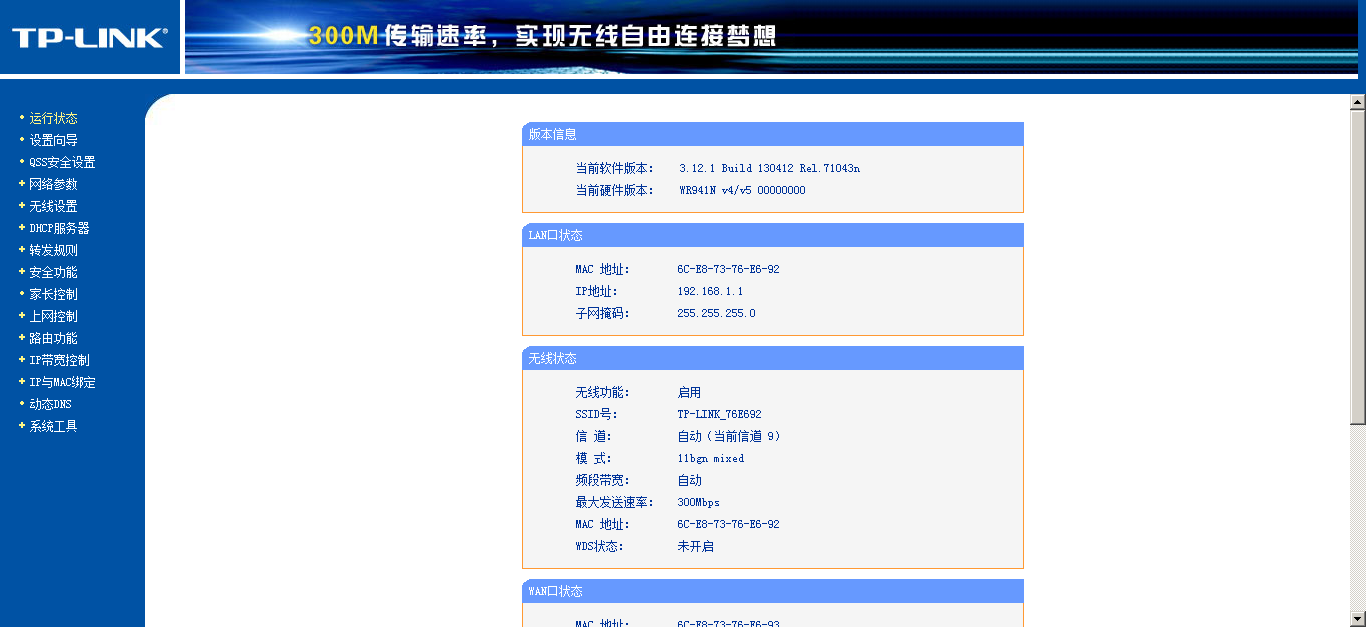Click the WAN口状态 section header
Image resolution: width=1366 pixels, height=627 pixels.
coord(773,591)
